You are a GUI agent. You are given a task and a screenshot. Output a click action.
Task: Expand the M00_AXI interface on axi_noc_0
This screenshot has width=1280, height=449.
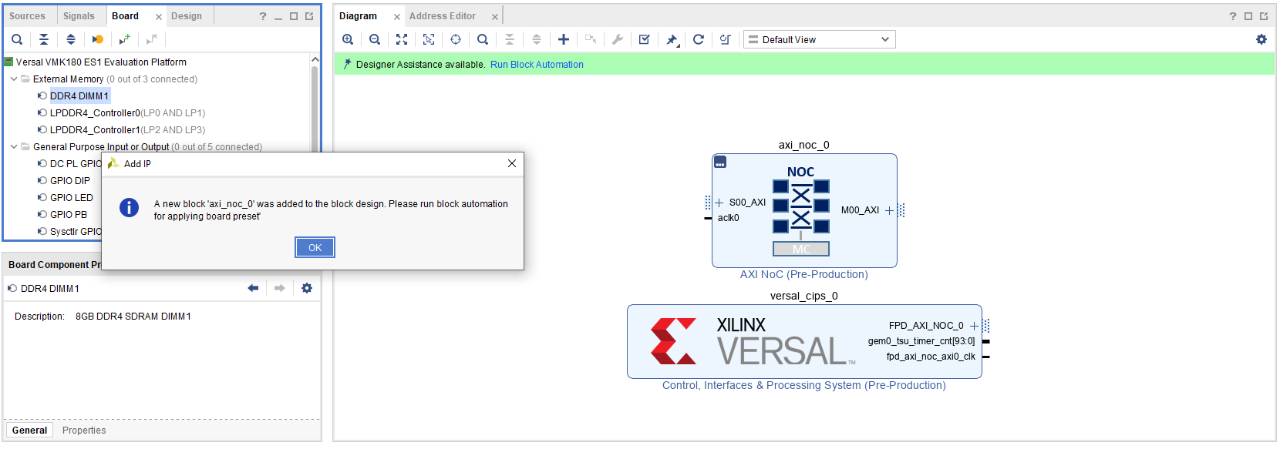pyautogui.click(x=889, y=210)
